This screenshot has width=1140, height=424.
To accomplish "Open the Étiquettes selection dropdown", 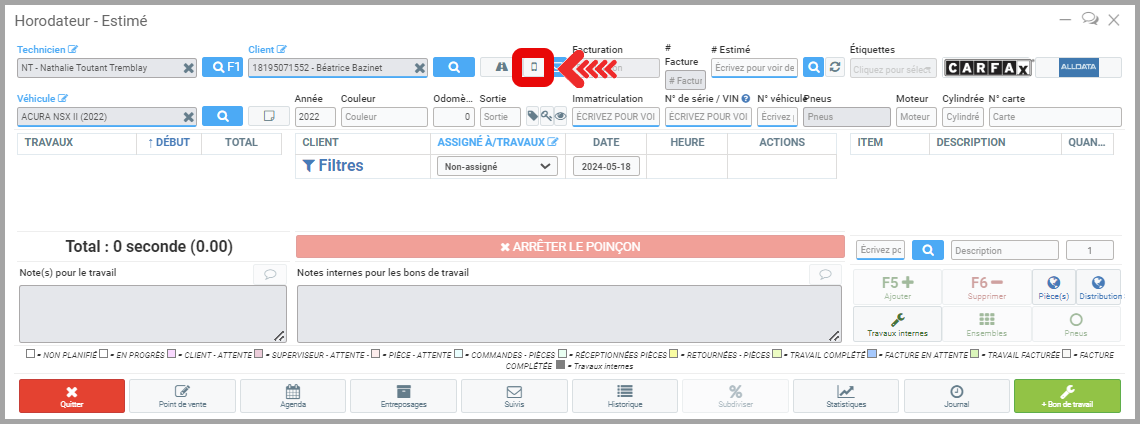I will click(892, 68).
